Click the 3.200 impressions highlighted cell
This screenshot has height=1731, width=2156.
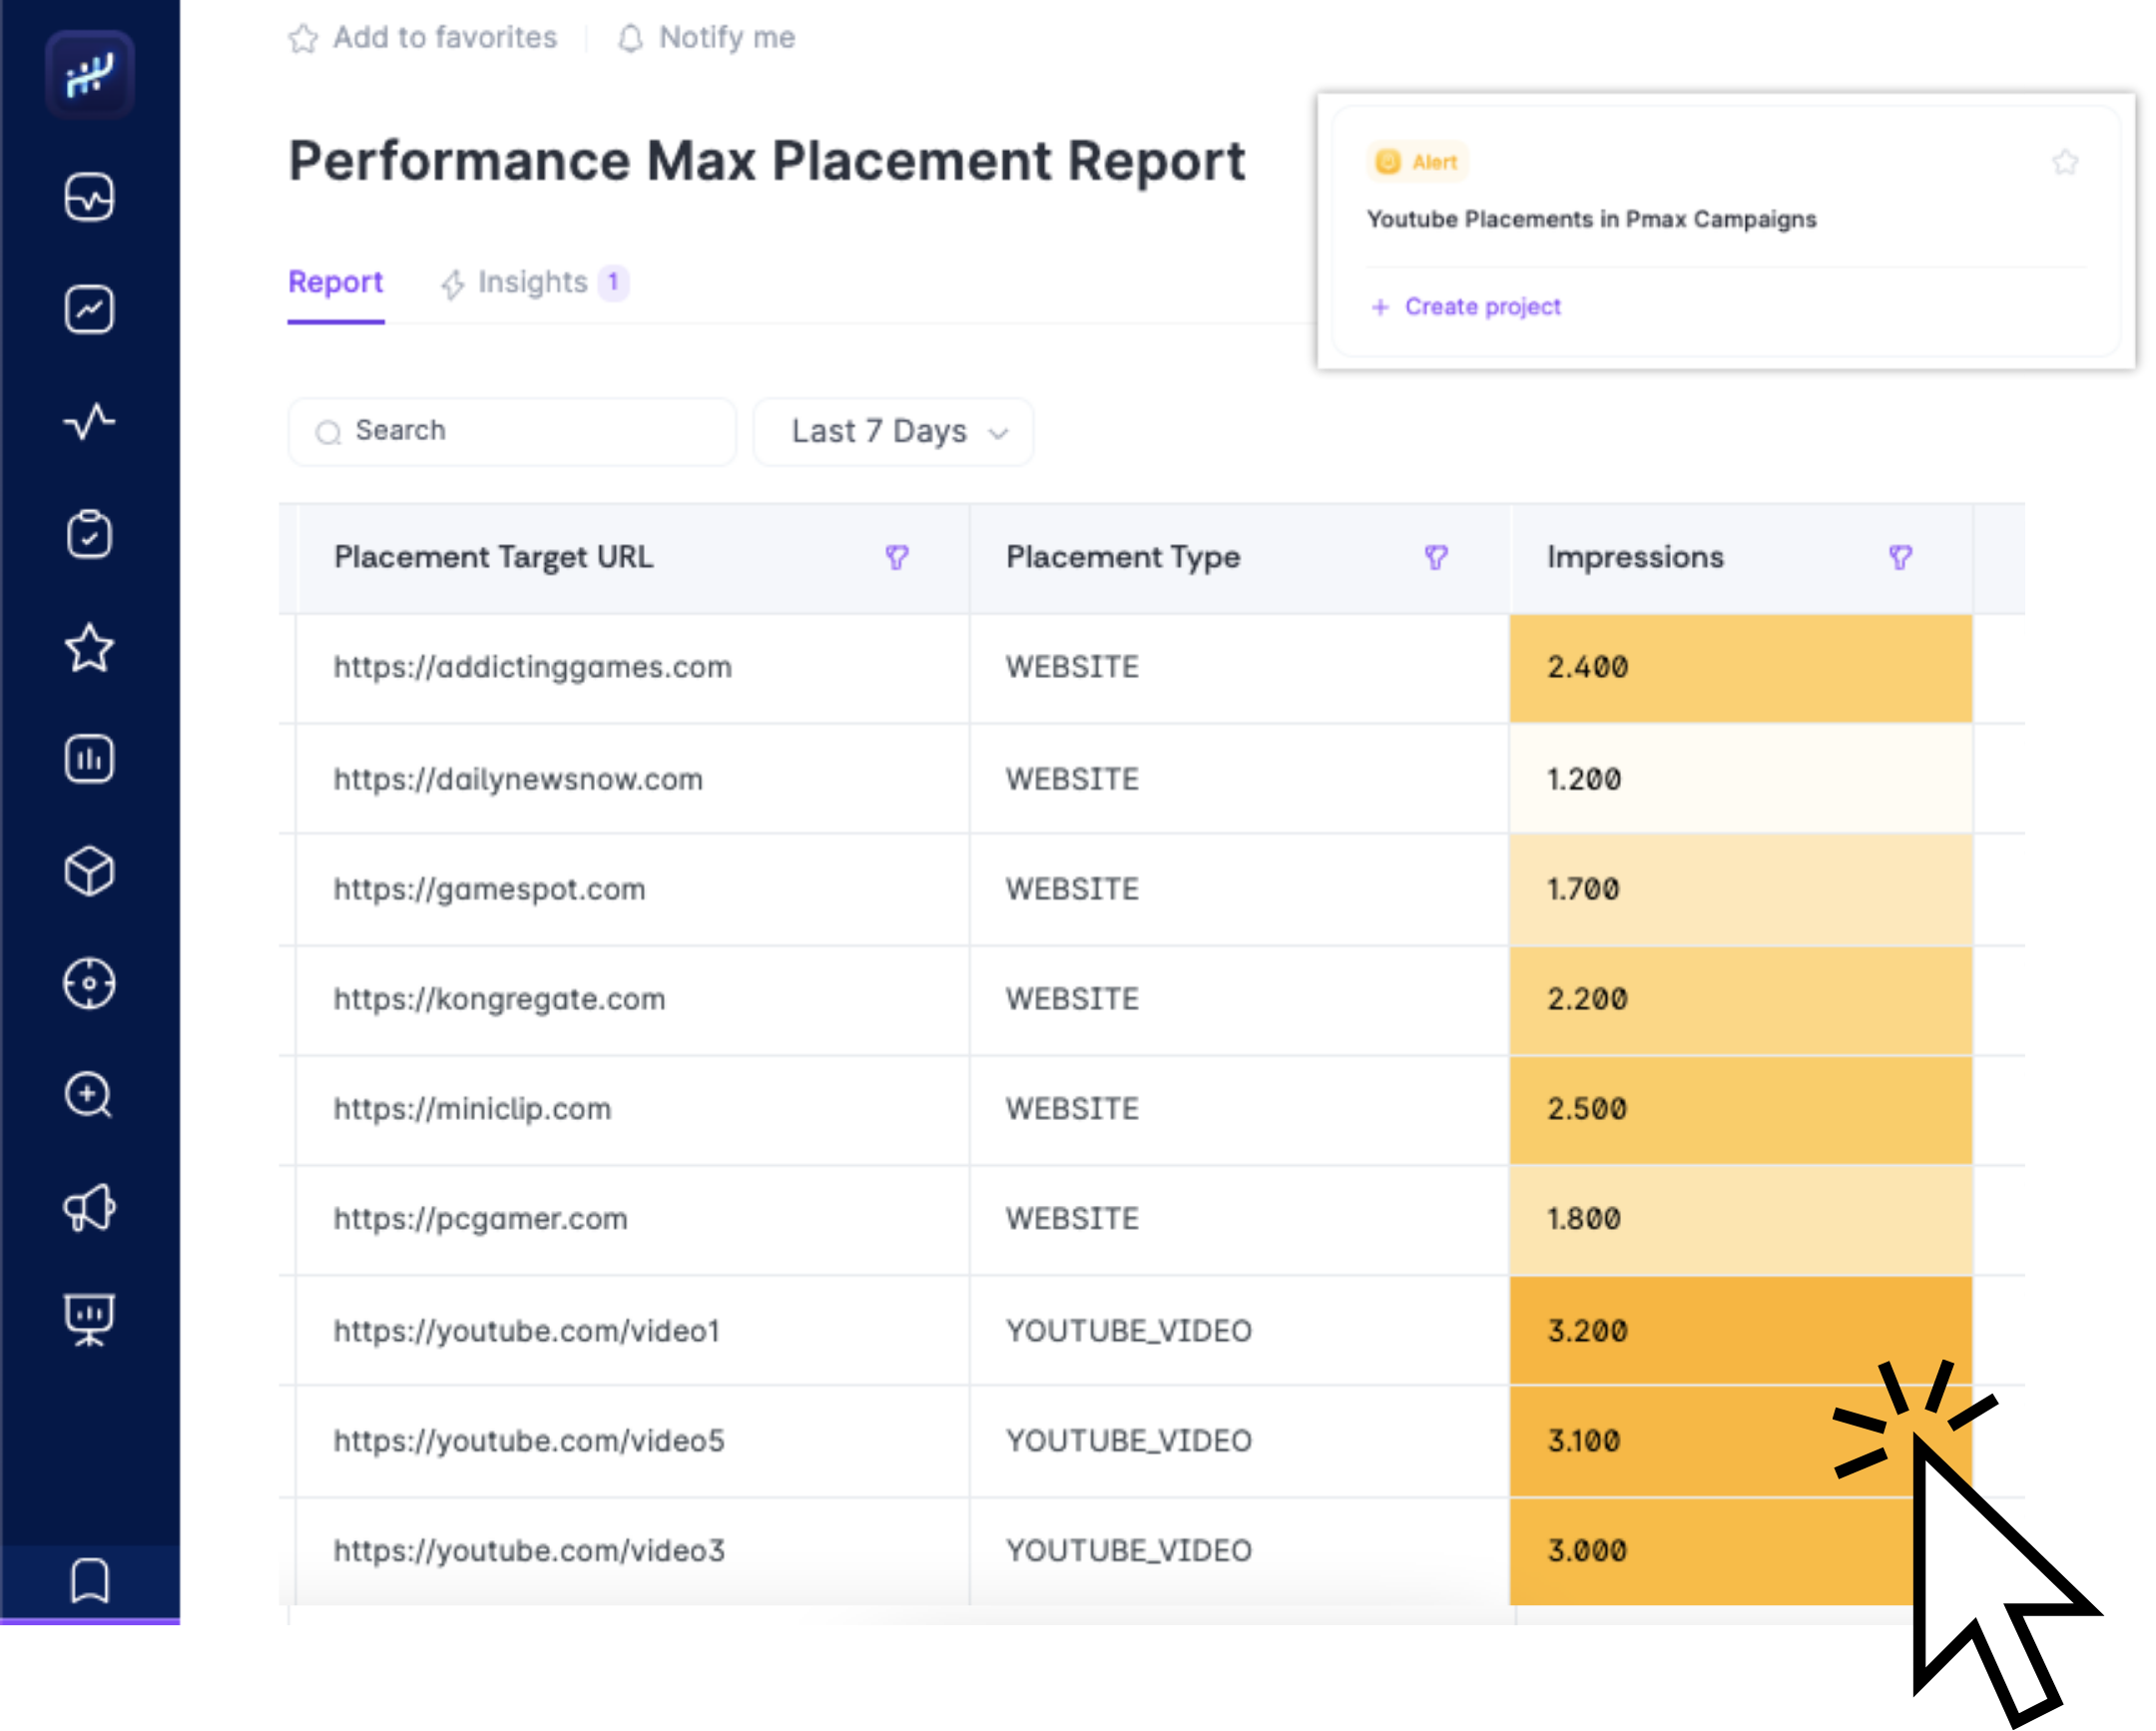point(1740,1331)
